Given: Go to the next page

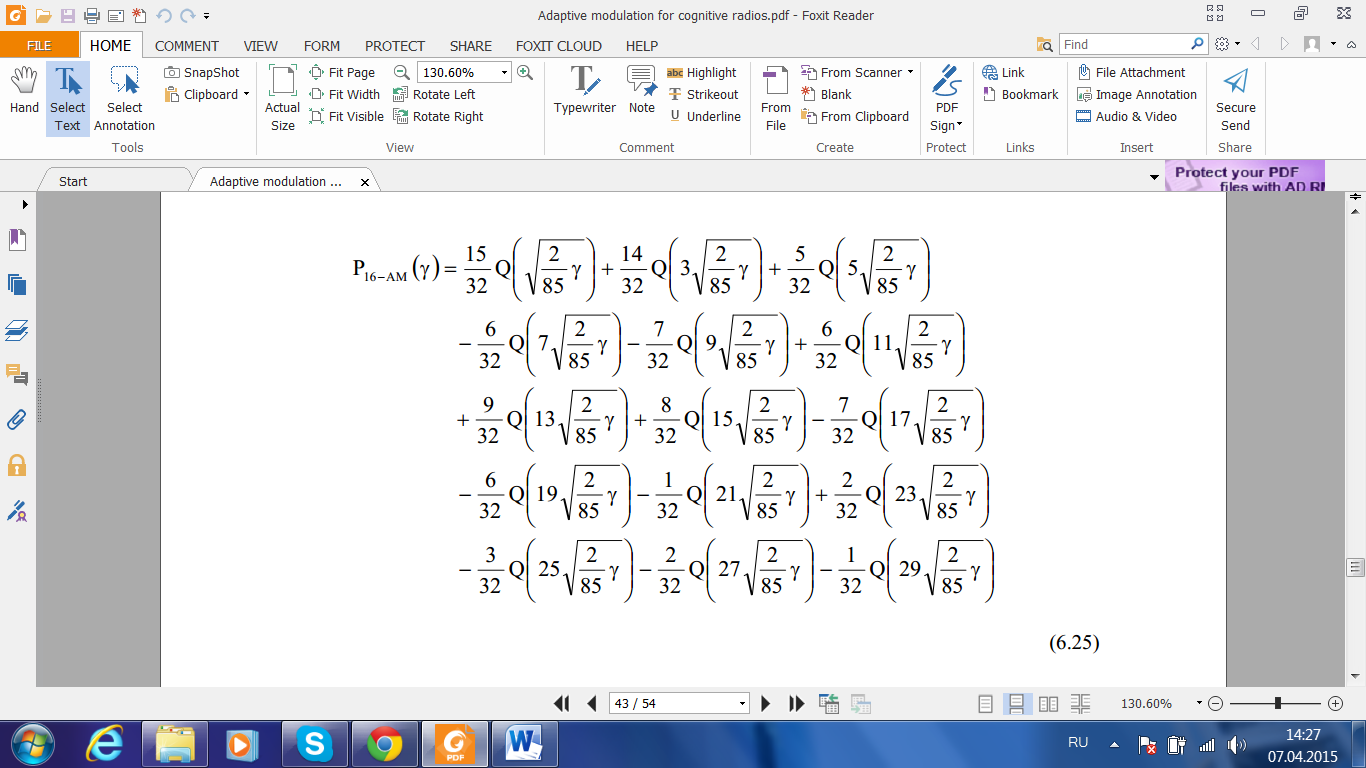Looking at the screenshot, I should pyautogui.click(x=766, y=703).
